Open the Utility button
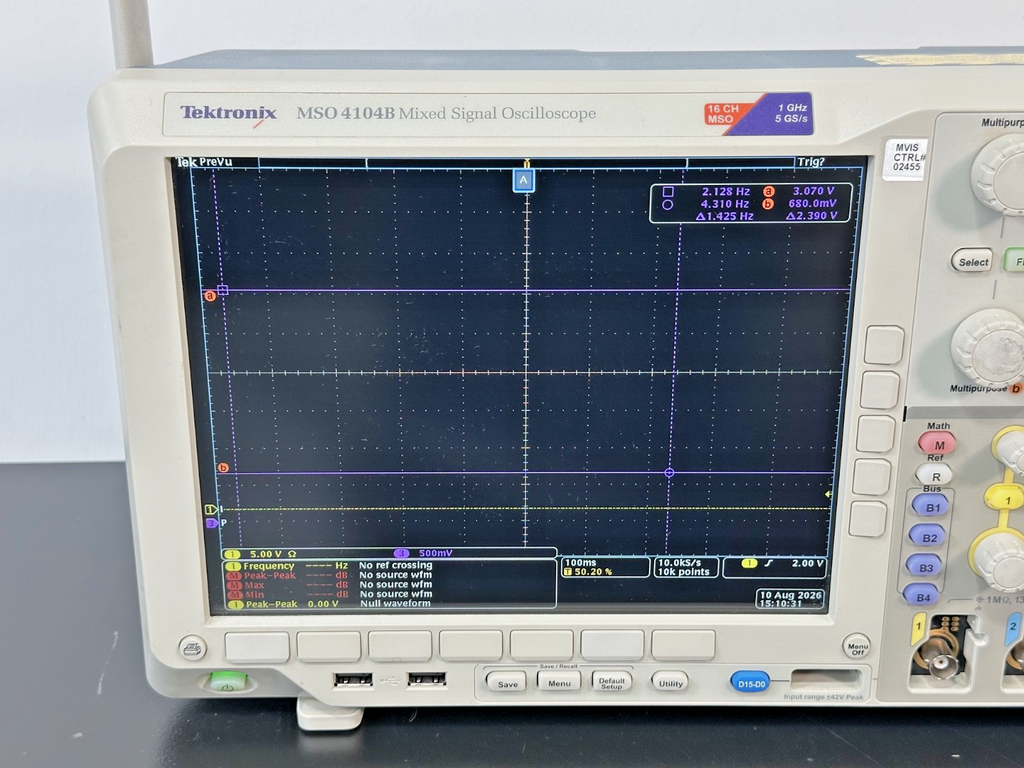Image resolution: width=1024 pixels, height=768 pixels. [x=670, y=683]
